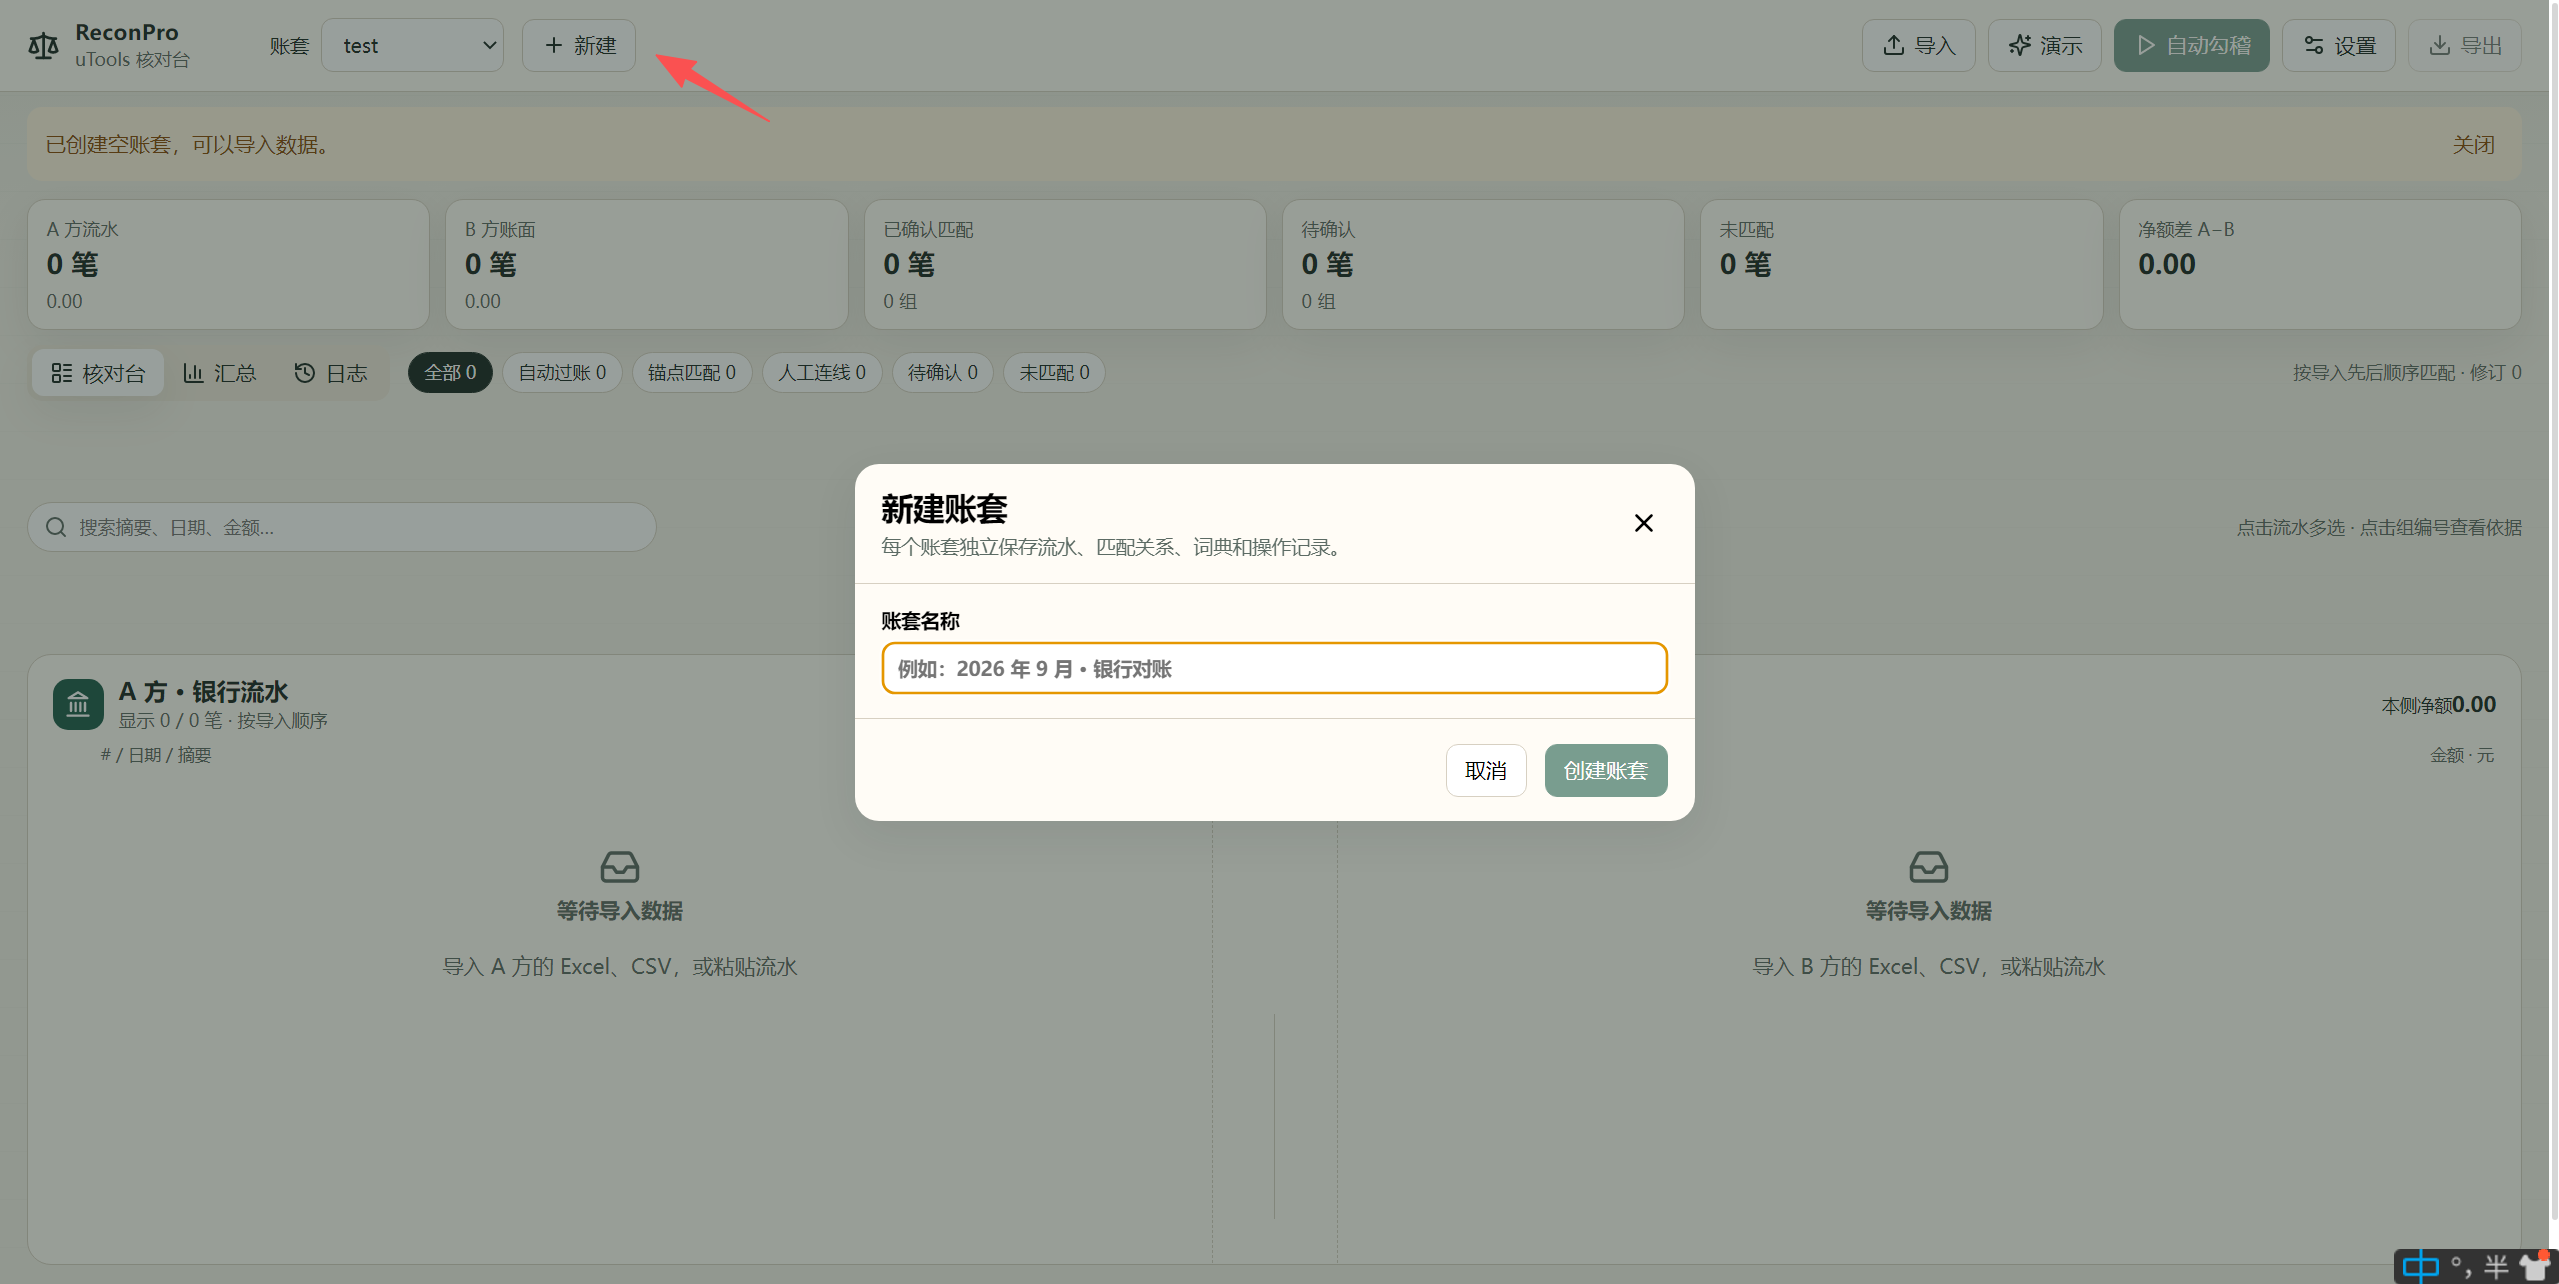Click the 本侧净额0.00 text
Image resolution: width=2559 pixels, height=1284 pixels.
[x=2438, y=705]
